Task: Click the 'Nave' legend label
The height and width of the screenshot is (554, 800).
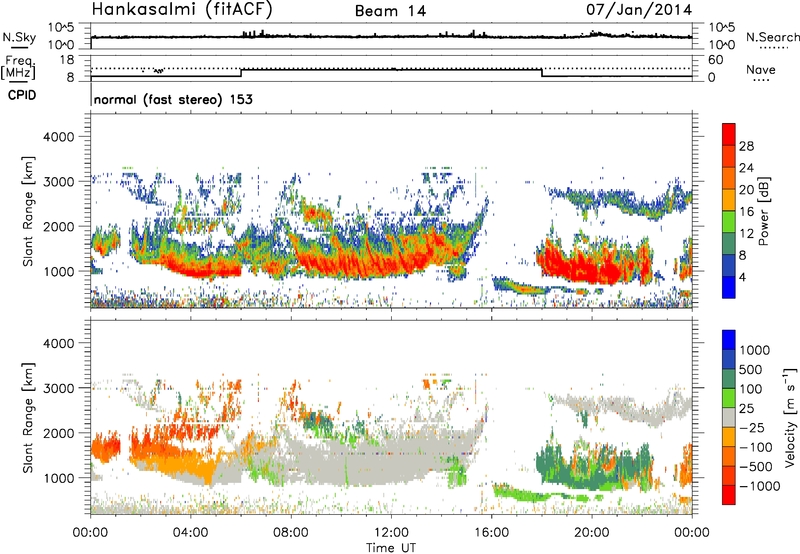Action: pyautogui.click(x=761, y=69)
